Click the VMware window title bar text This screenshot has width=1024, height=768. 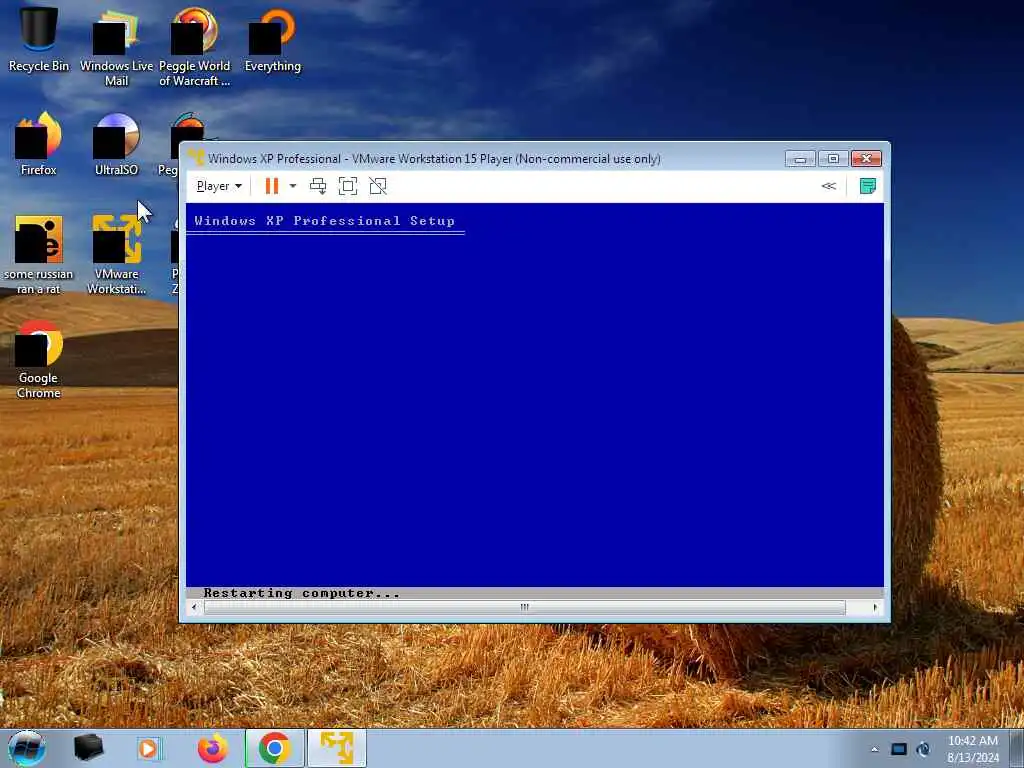[434, 159]
